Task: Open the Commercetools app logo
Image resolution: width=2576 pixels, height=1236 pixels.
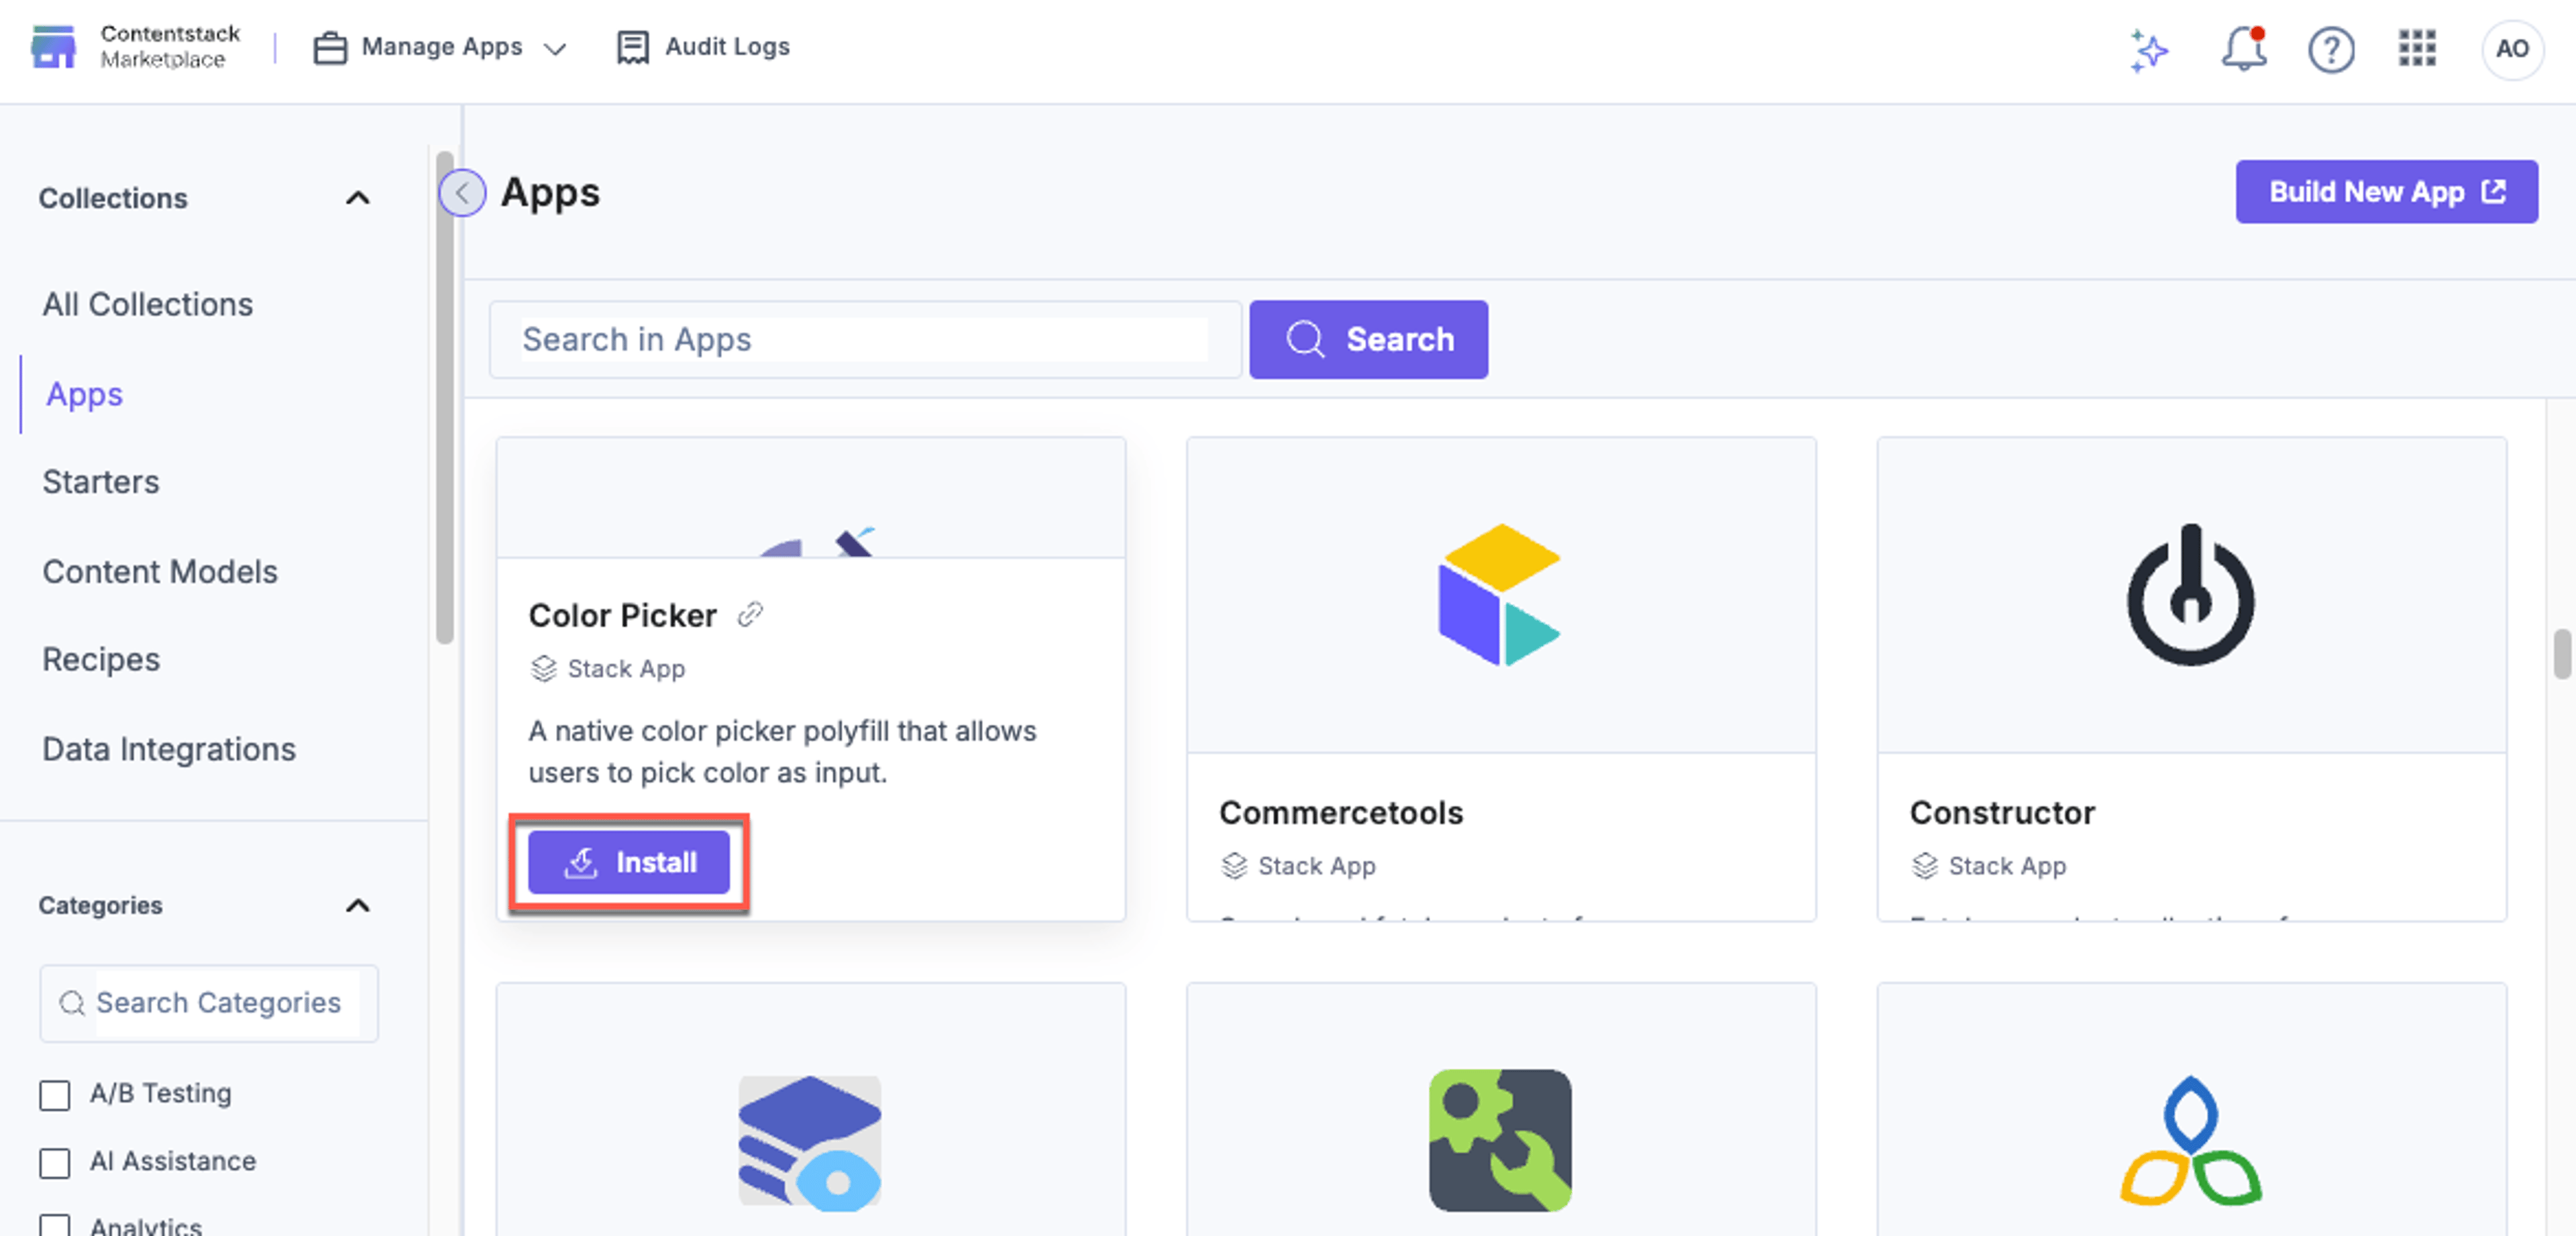Action: [x=1499, y=594]
